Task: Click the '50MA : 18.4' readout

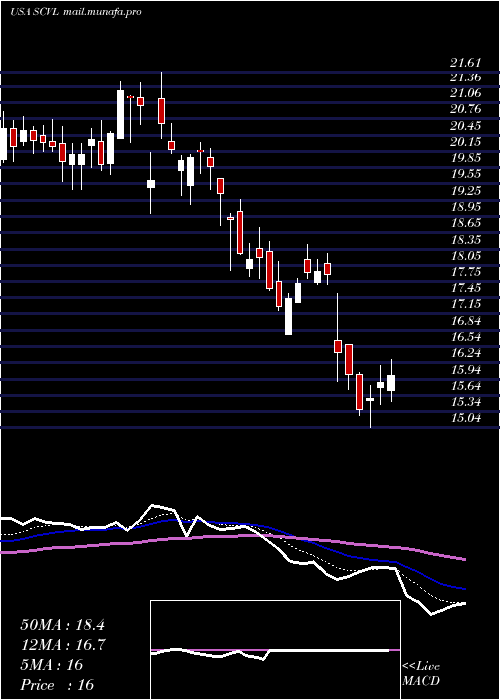Action: coord(62,625)
